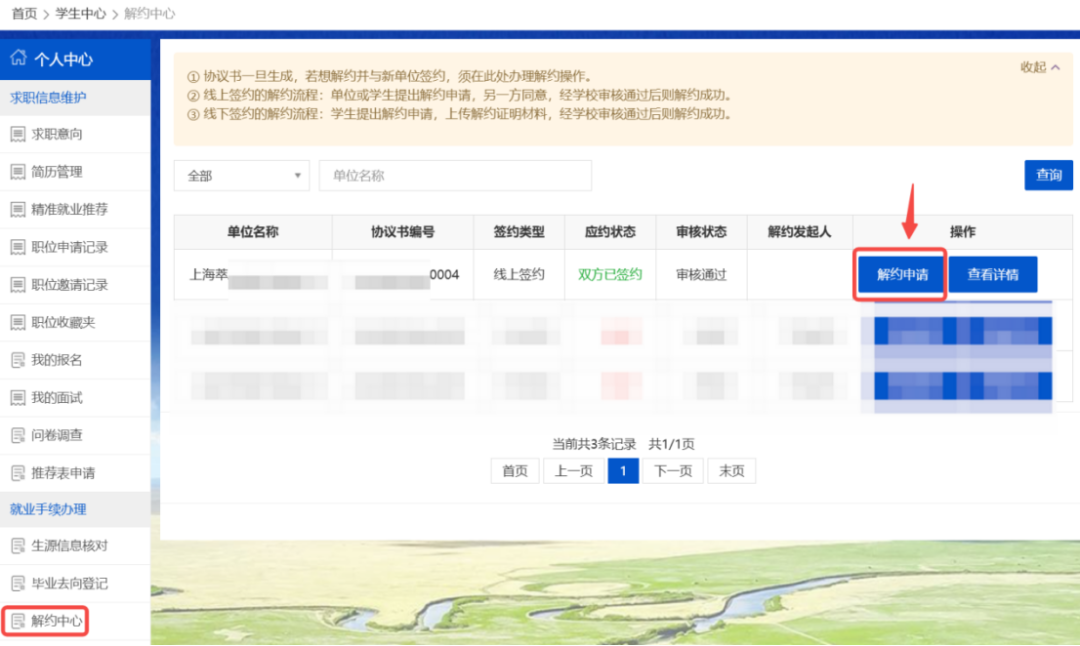Go to 首页 in the breadcrumb
This screenshot has width=1080, height=646.
point(23,14)
